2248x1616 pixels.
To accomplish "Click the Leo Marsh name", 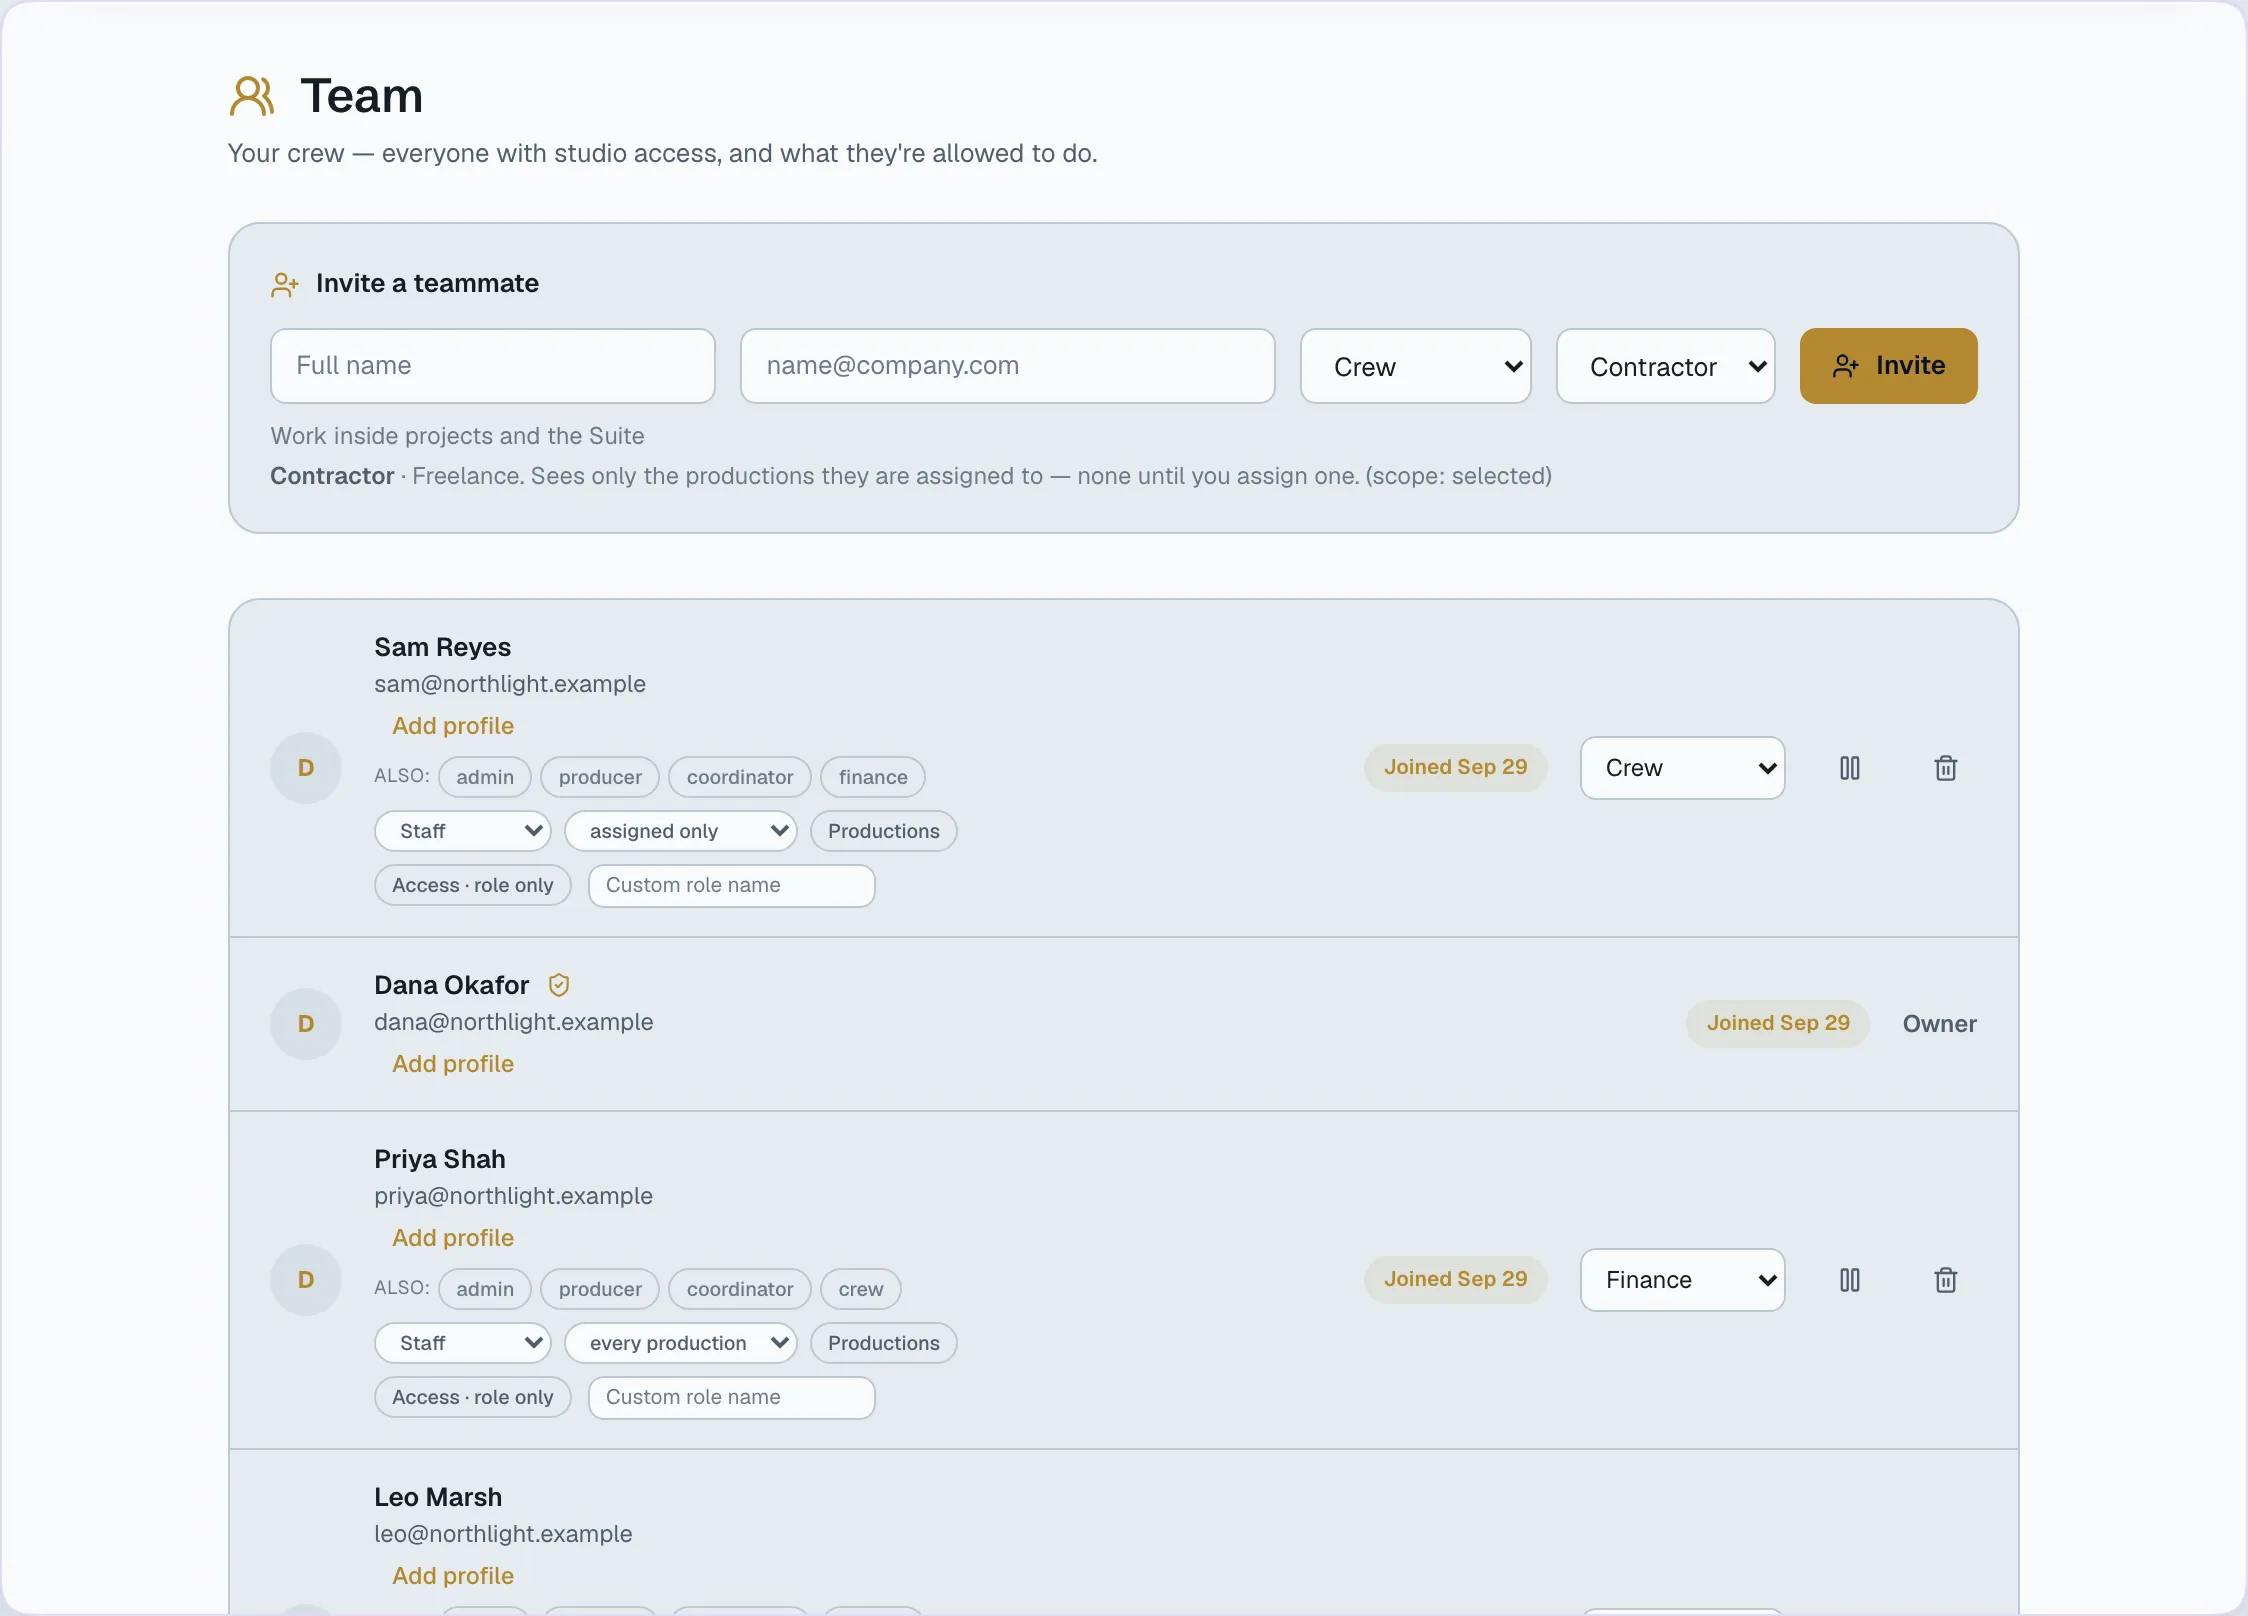I will click(x=438, y=1497).
